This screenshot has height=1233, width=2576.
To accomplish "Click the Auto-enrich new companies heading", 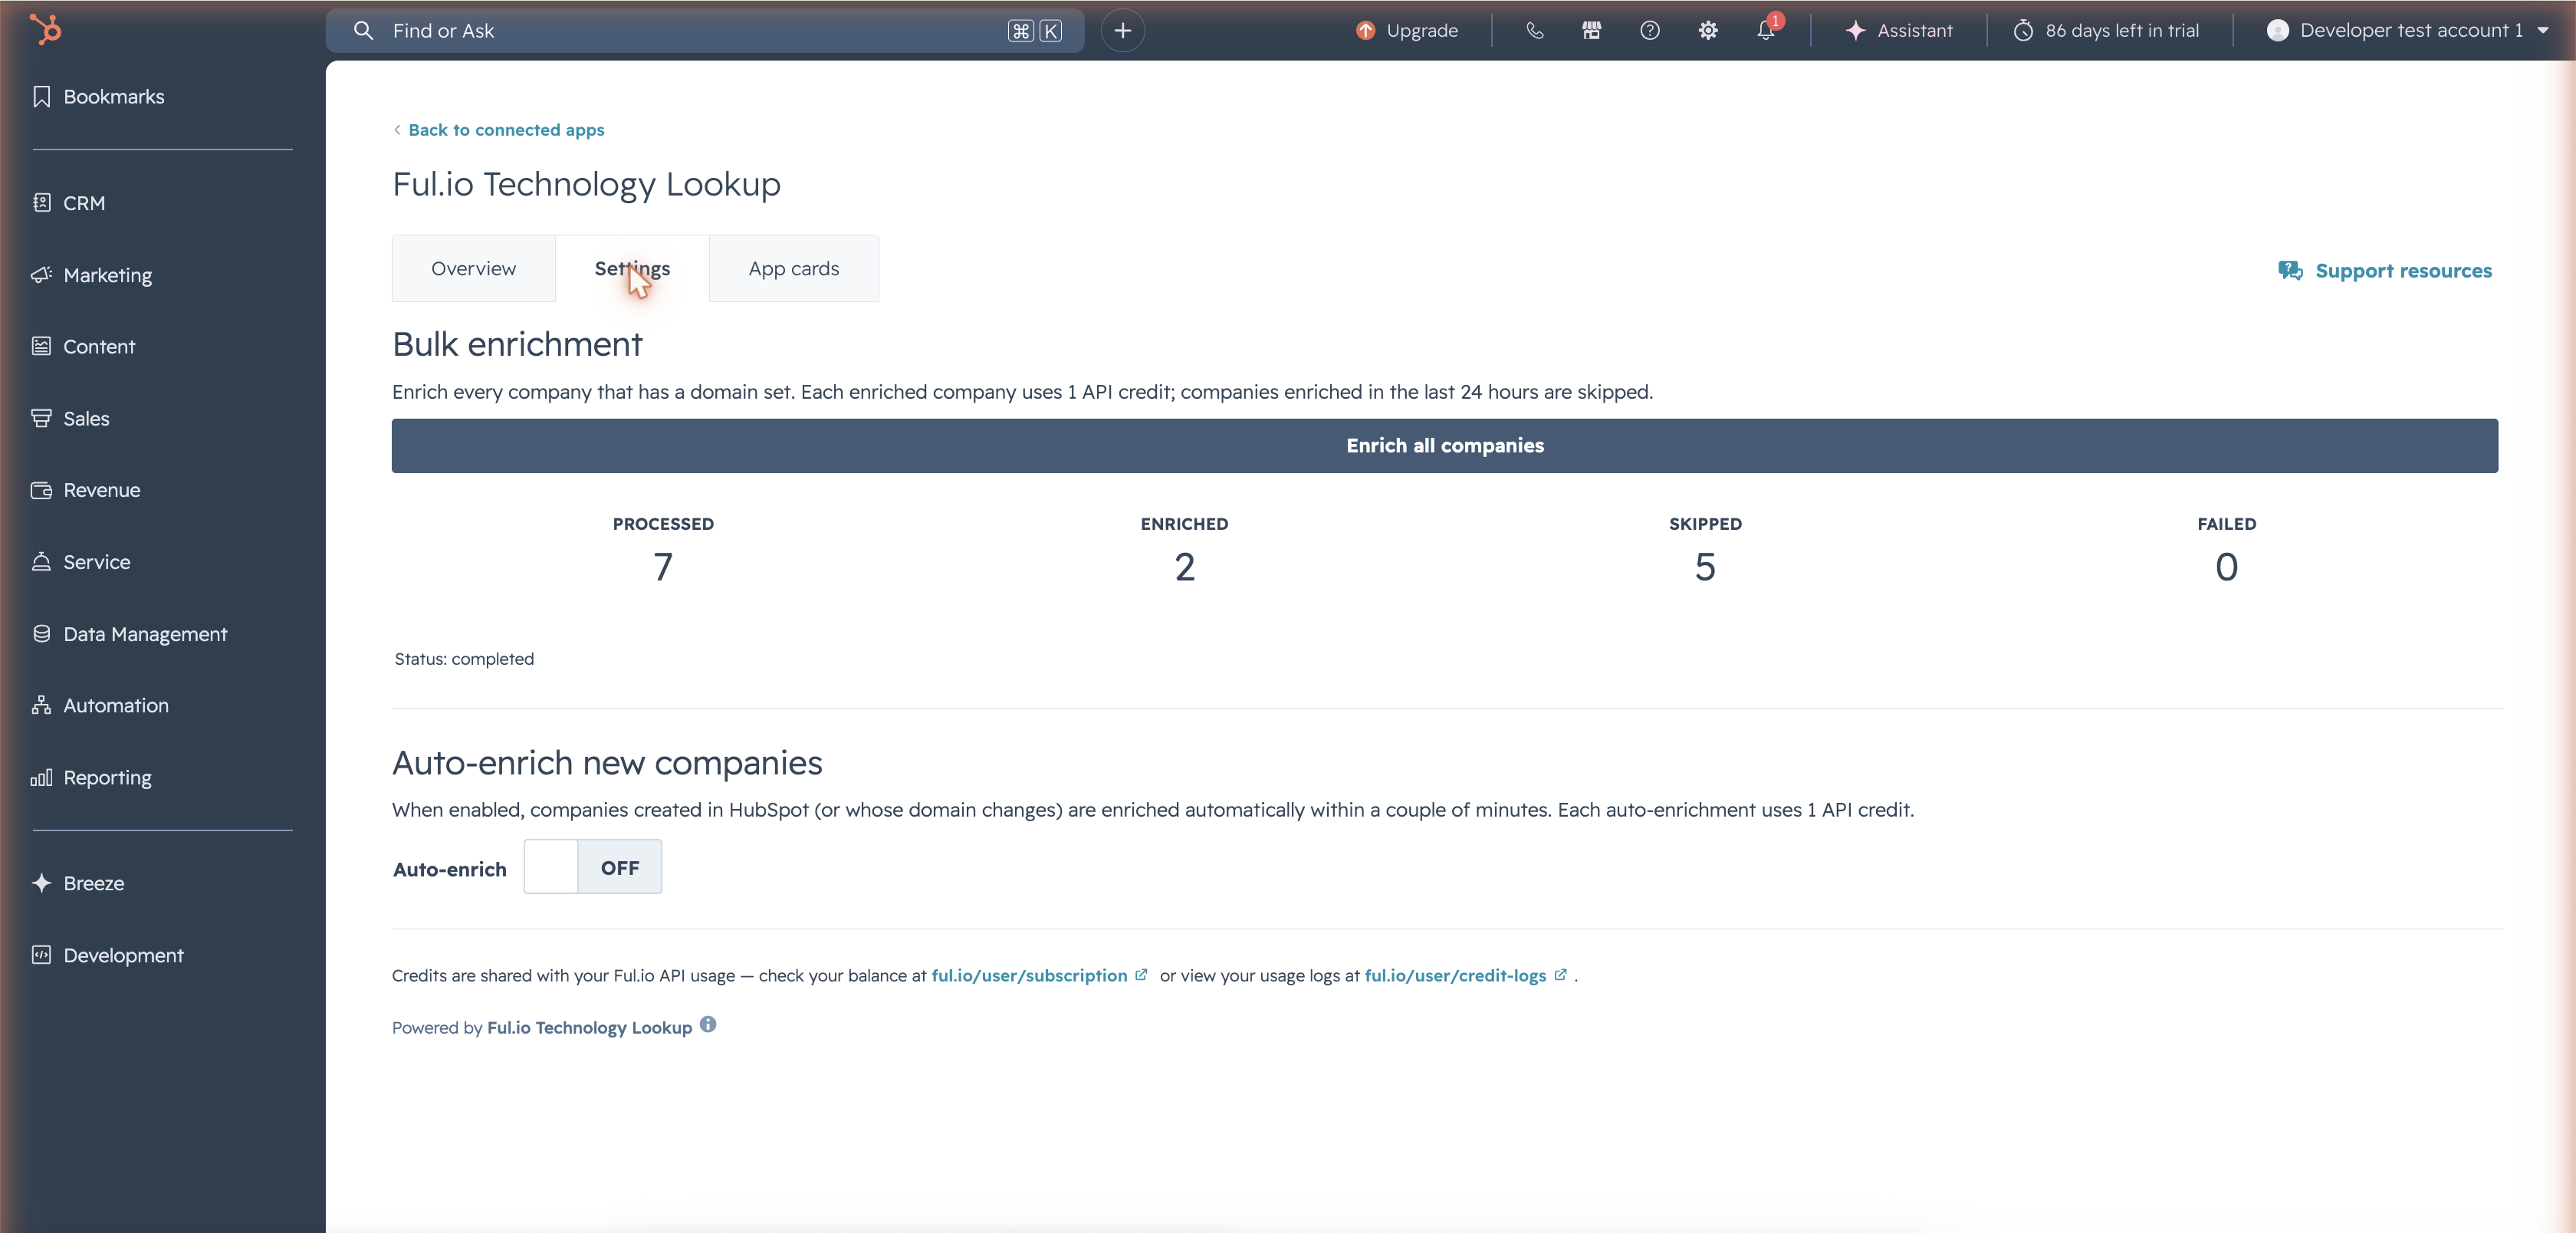I will point(607,763).
